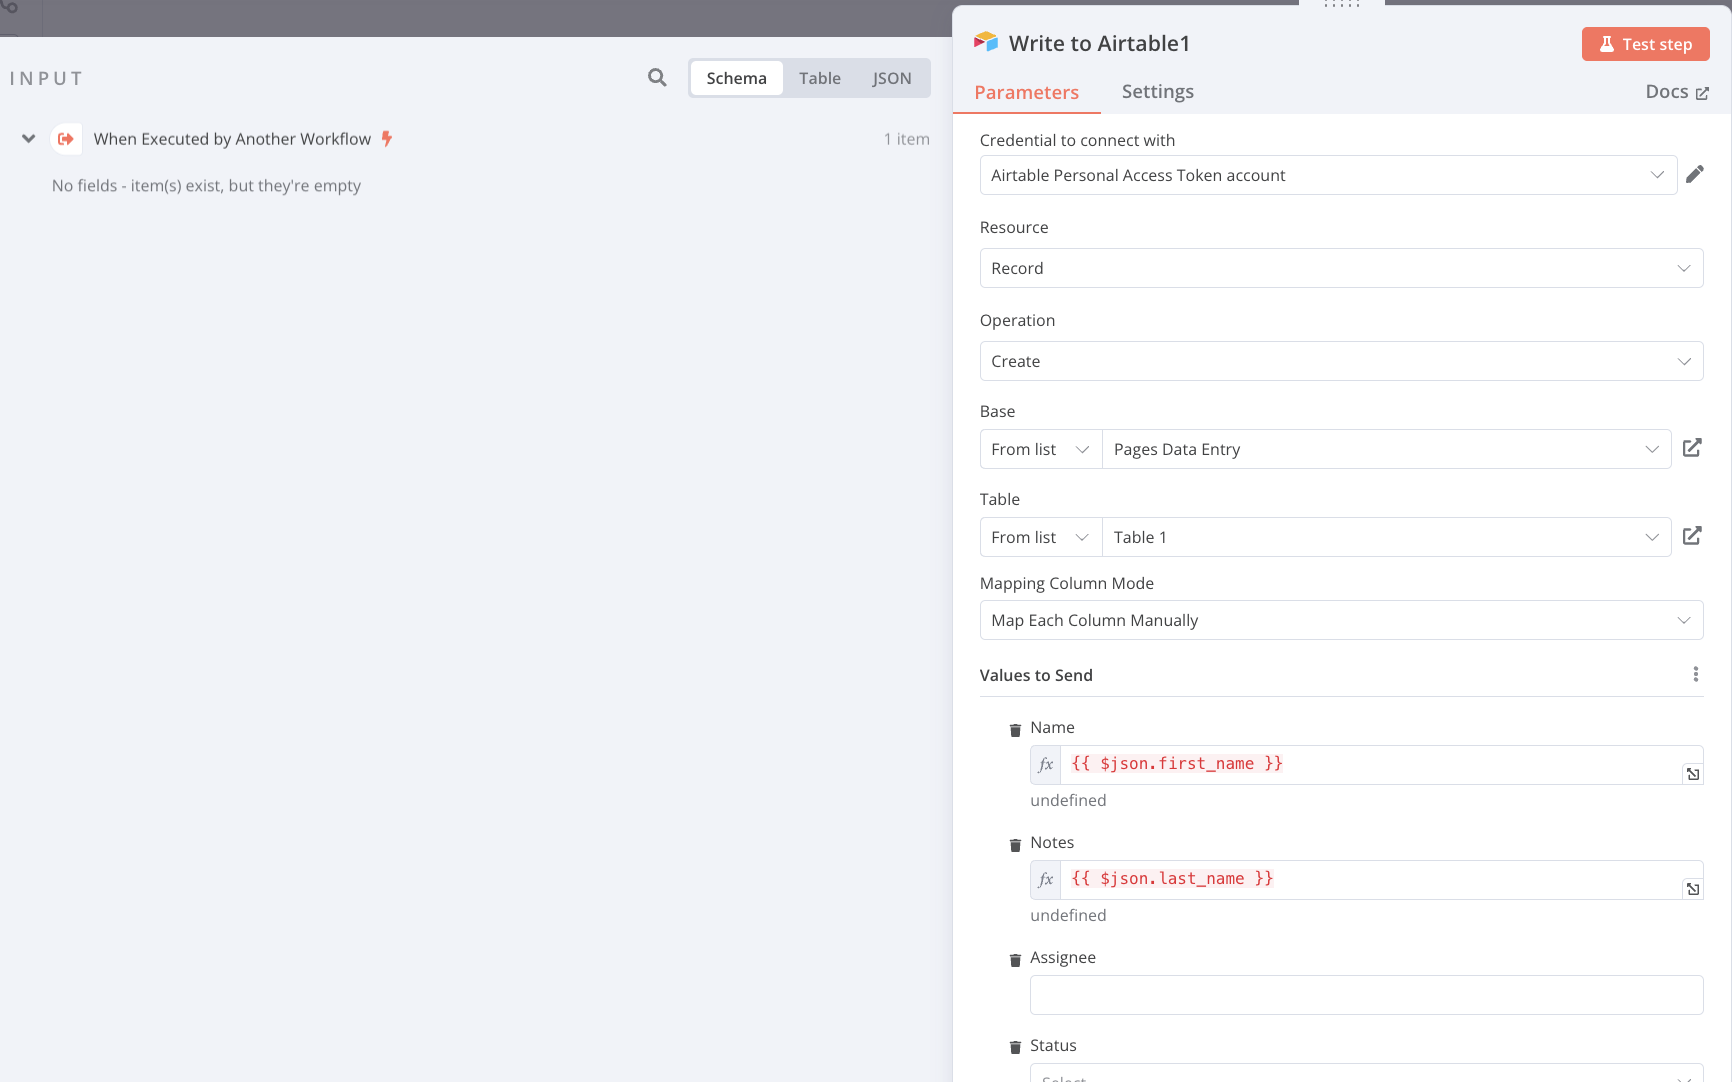Viewport: 1732px width, 1082px height.
Task: Expand the Name expression editor icon
Action: point(1692,774)
